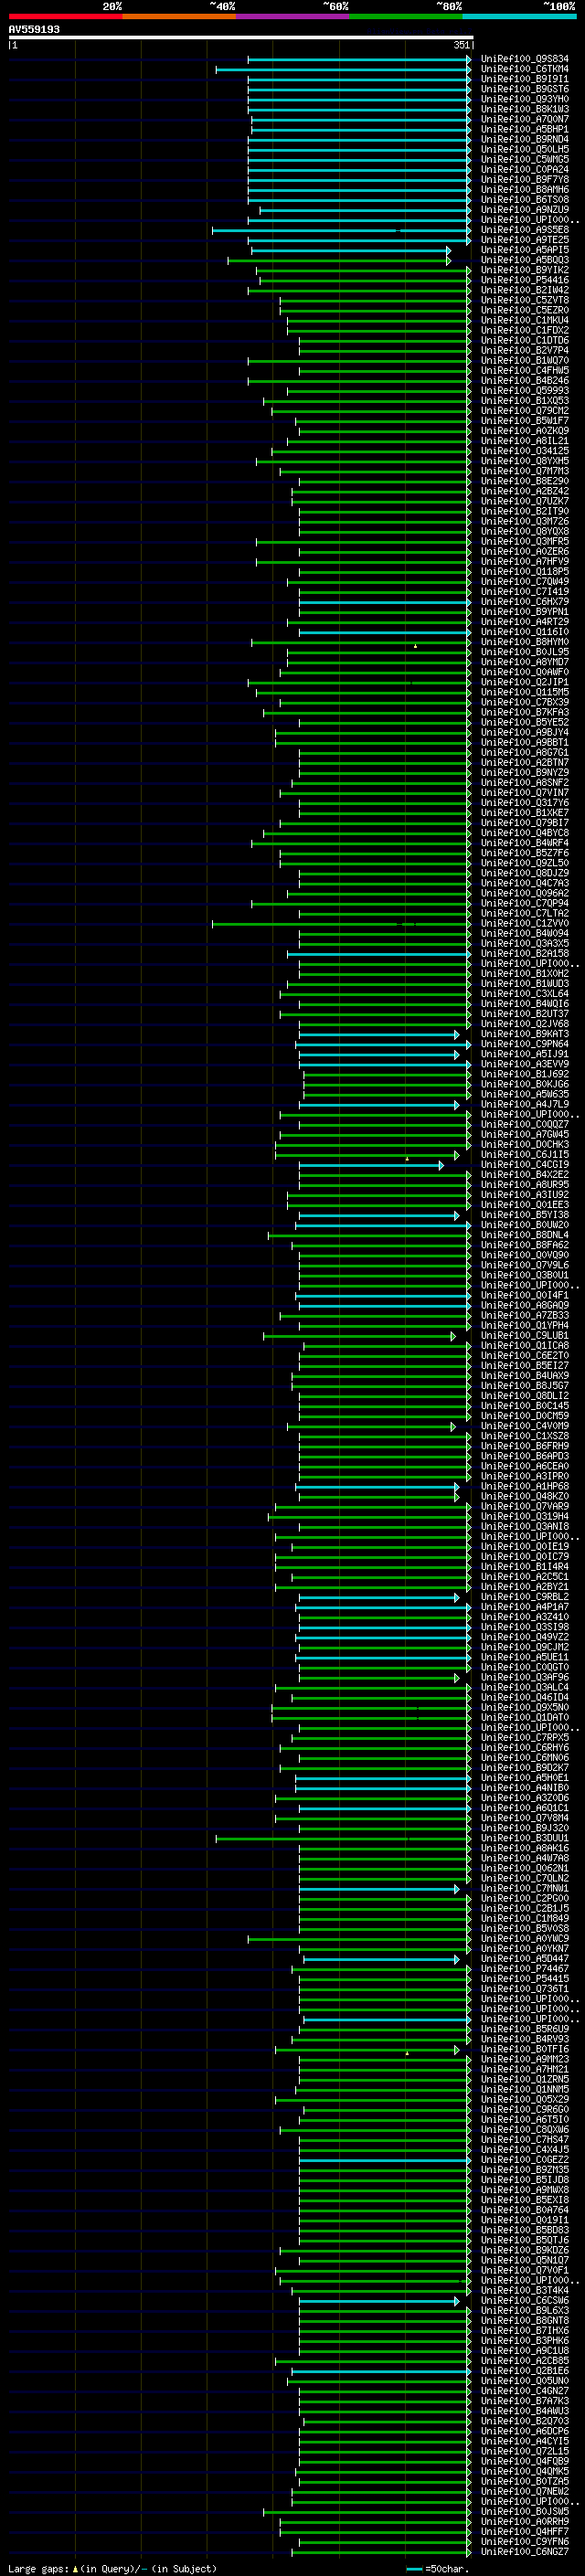This screenshot has height=2576, width=585.
Task: Click the red 20% identity legend segment
Action: click(x=65, y=16)
